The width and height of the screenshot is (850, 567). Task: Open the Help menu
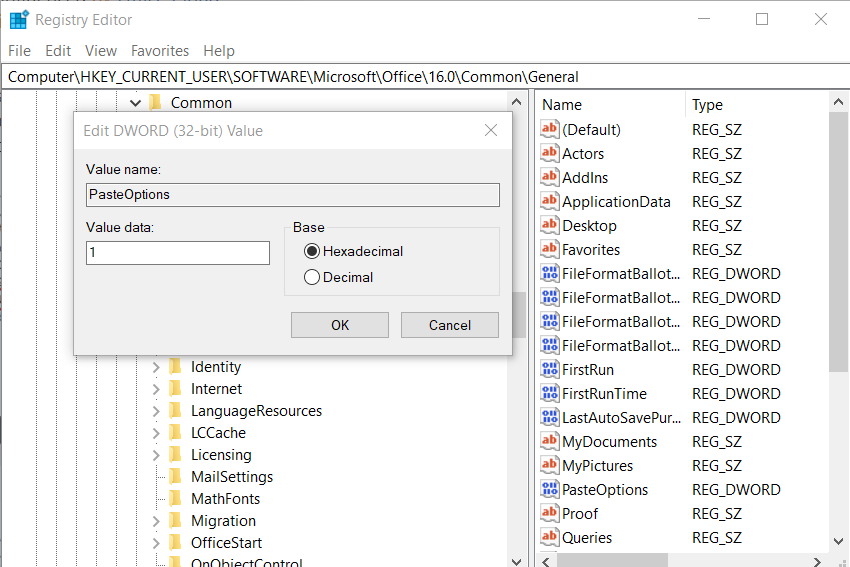[219, 50]
